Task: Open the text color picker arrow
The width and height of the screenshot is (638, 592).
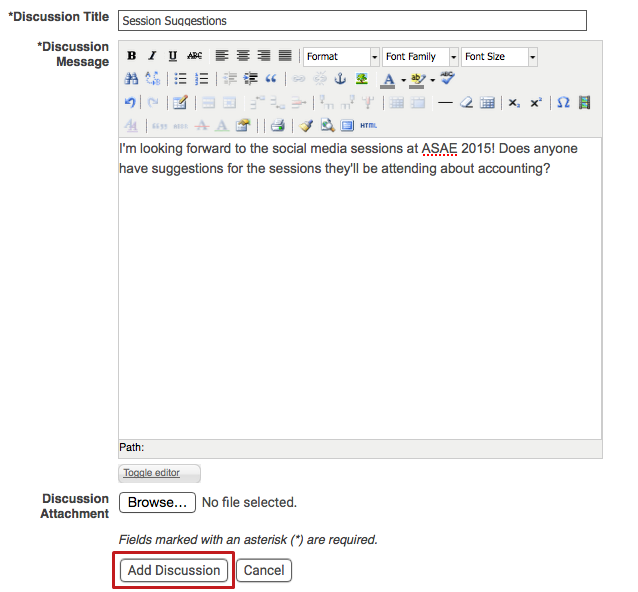Action: 403,80
